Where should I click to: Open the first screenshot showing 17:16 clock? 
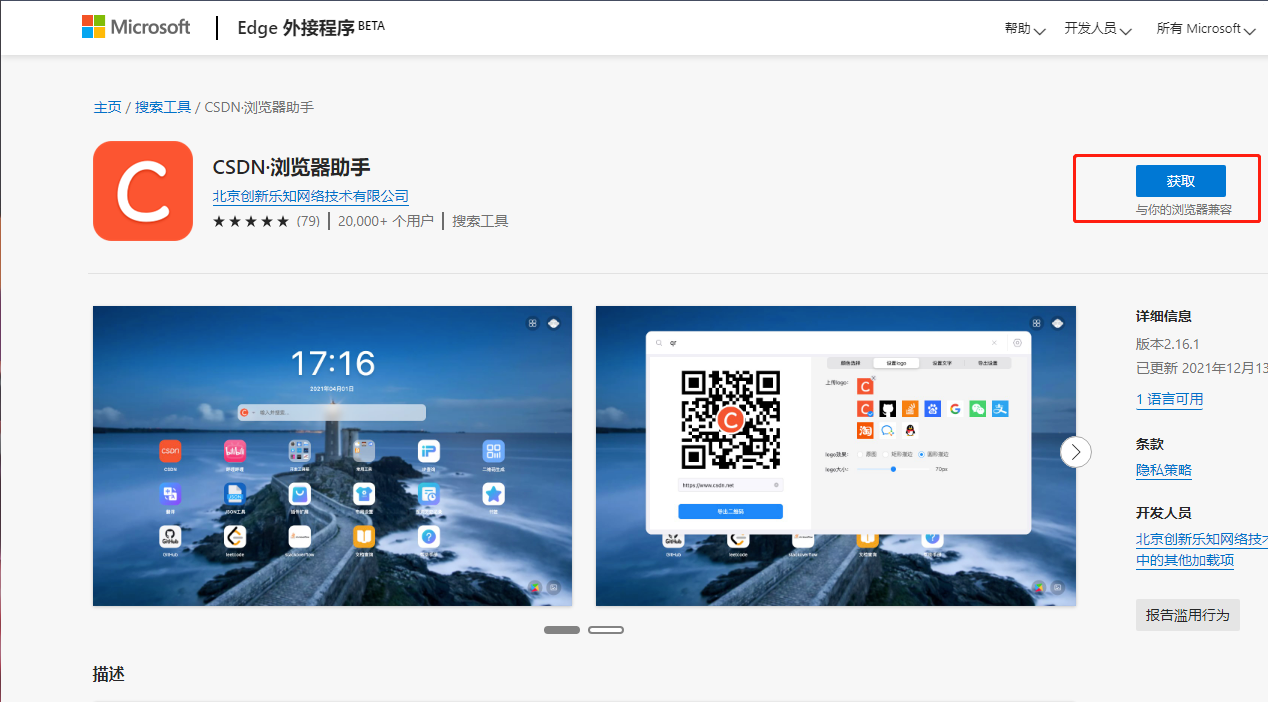tap(333, 456)
